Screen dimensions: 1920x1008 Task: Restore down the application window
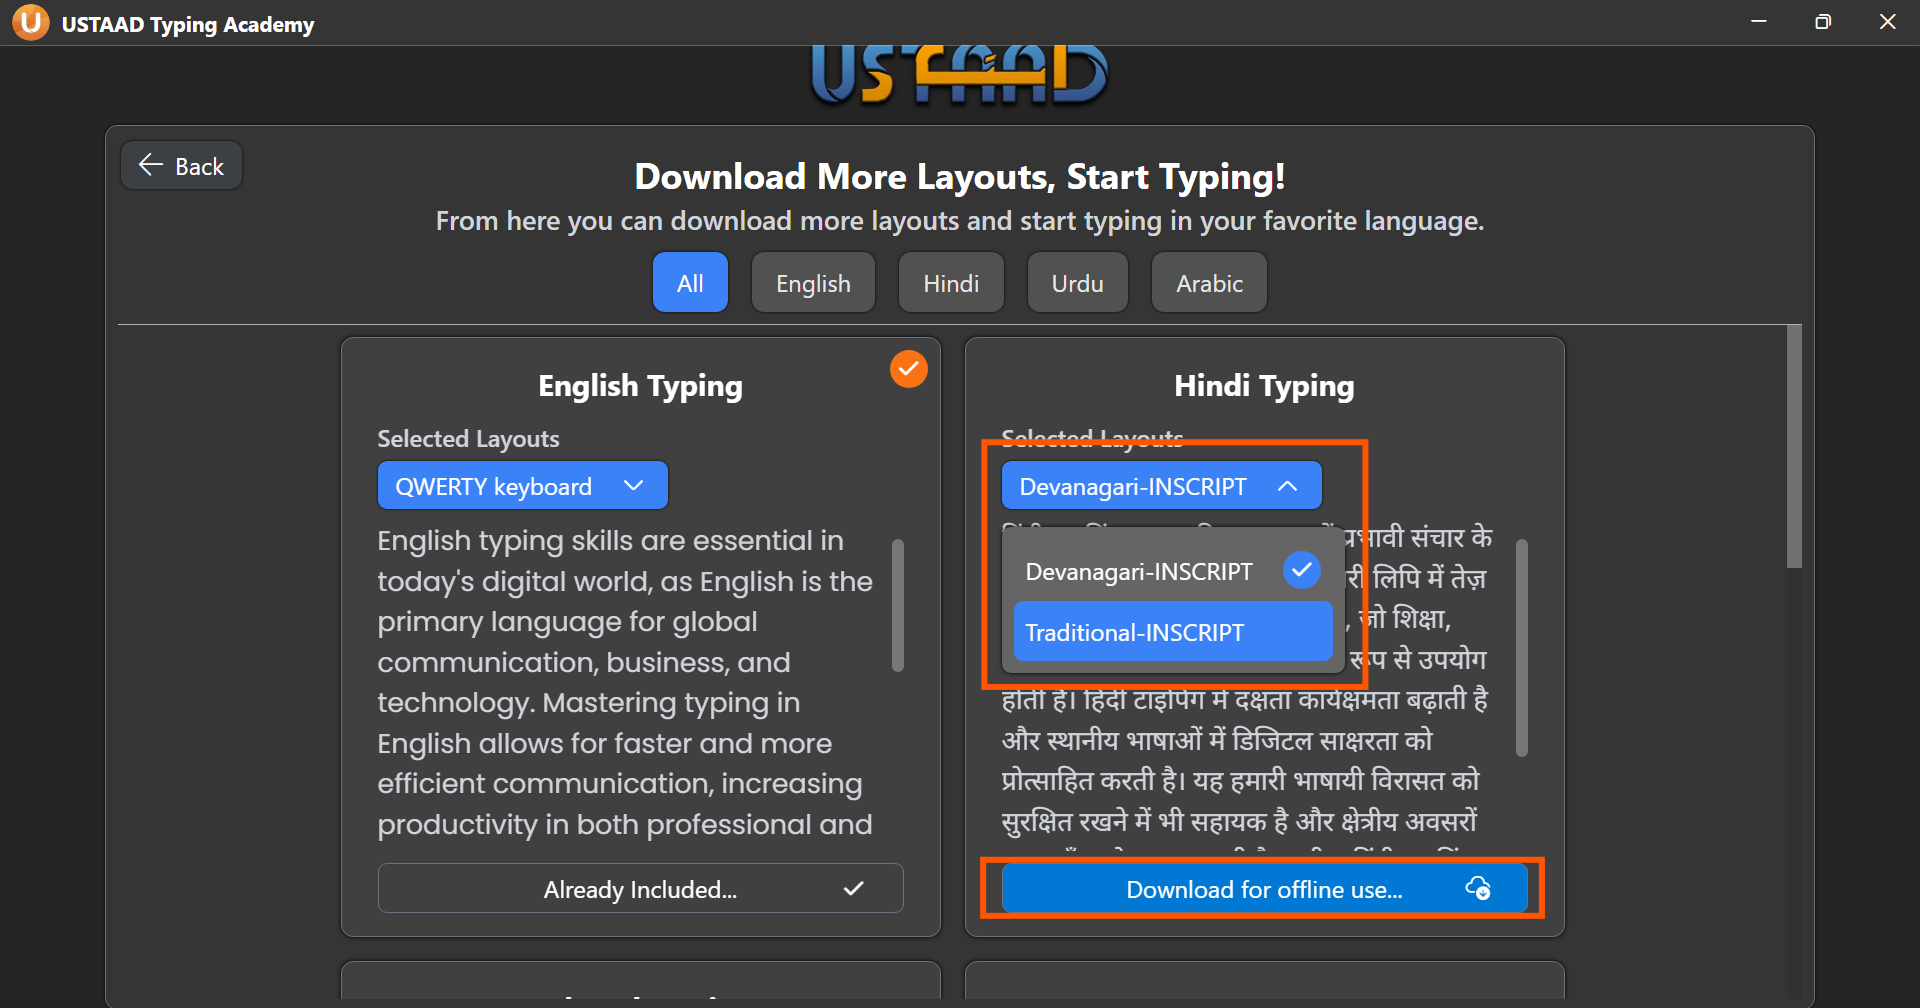pos(1823,22)
